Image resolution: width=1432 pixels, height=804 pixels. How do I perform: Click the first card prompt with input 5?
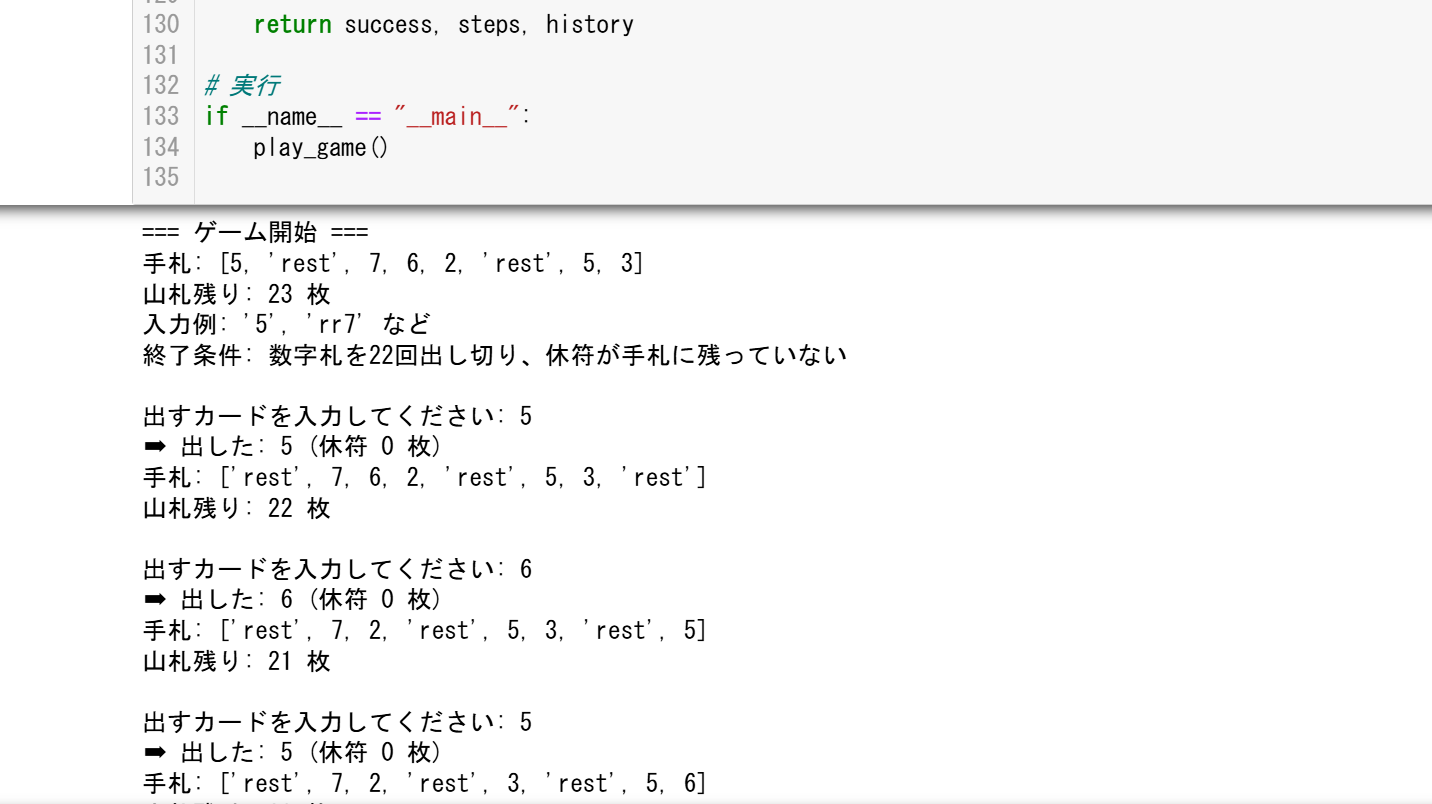337,416
